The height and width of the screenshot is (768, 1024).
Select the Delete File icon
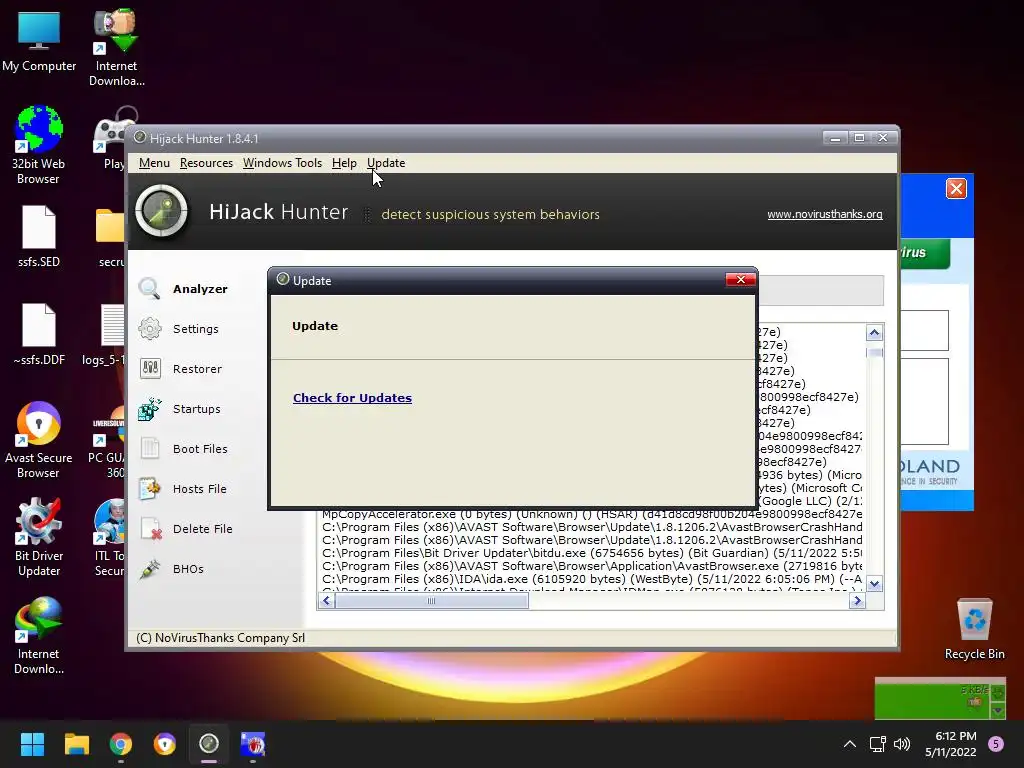pyautogui.click(x=151, y=529)
